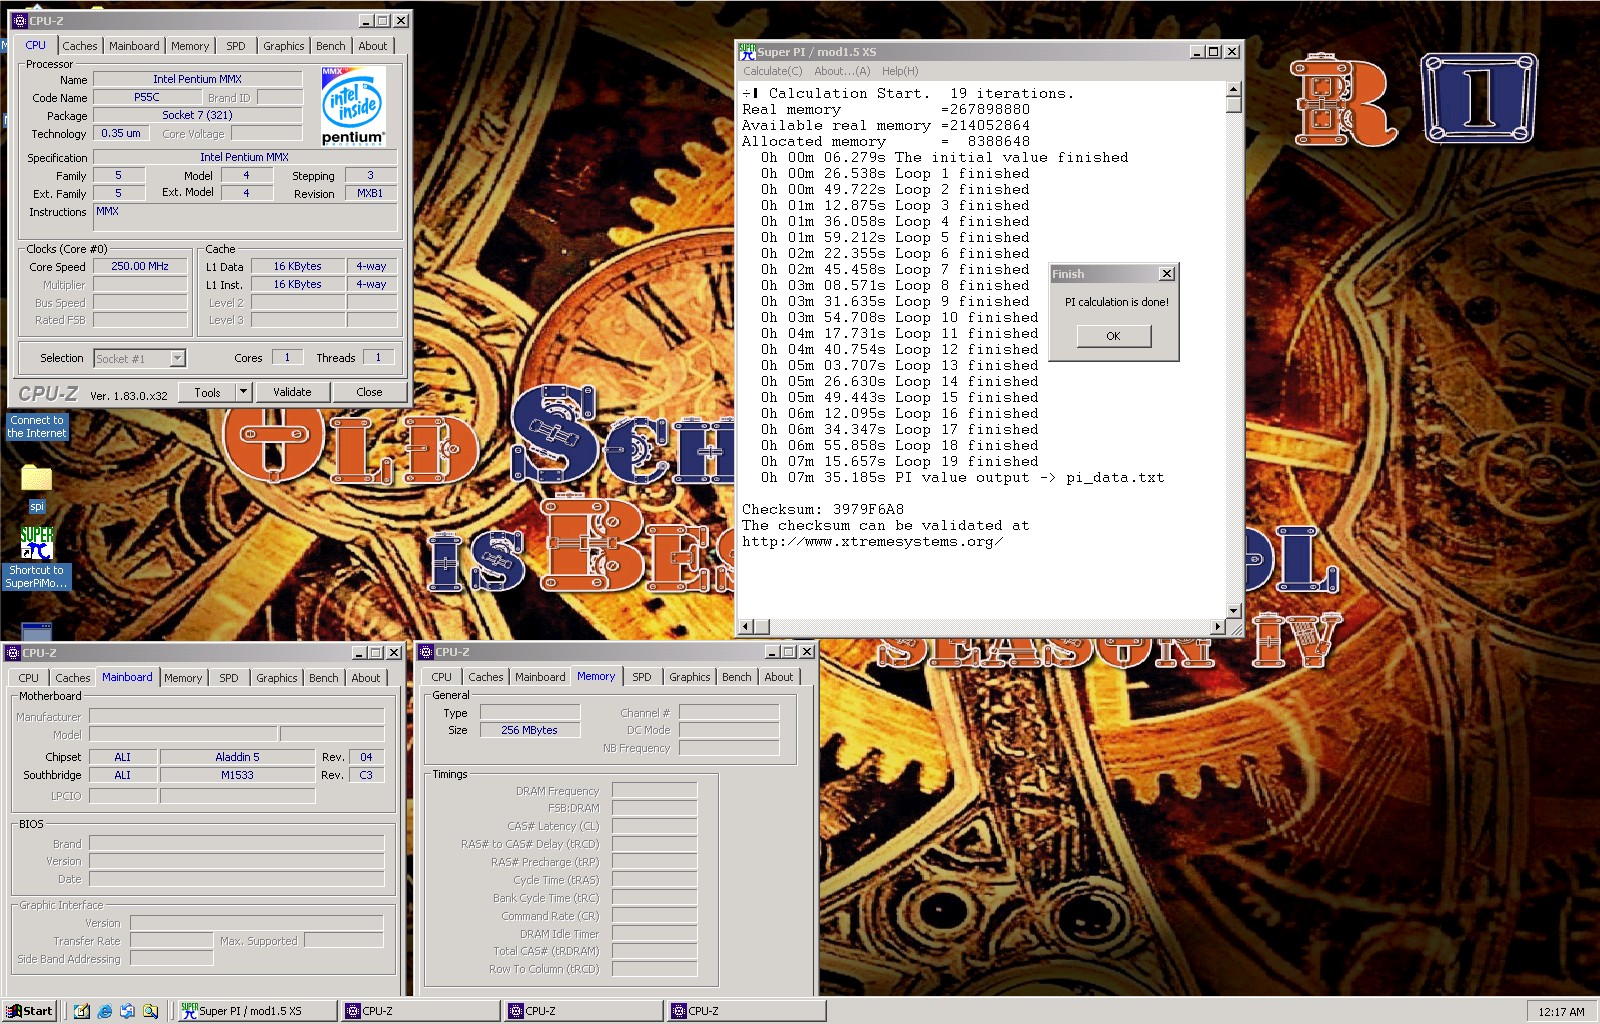
Task: Select Bench tab in the CPU-Z Memory window
Action: coord(737,677)
